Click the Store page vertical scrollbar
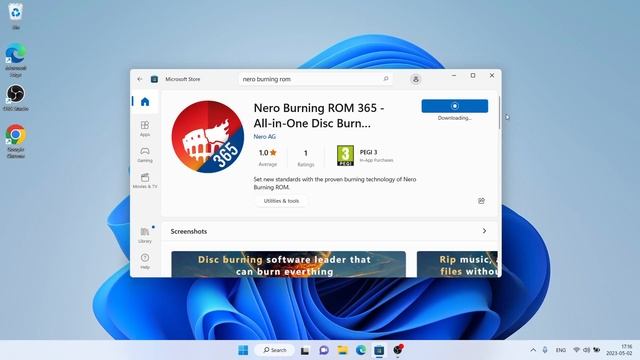This screenshot has width=640, height=360. tap(500, 114)
